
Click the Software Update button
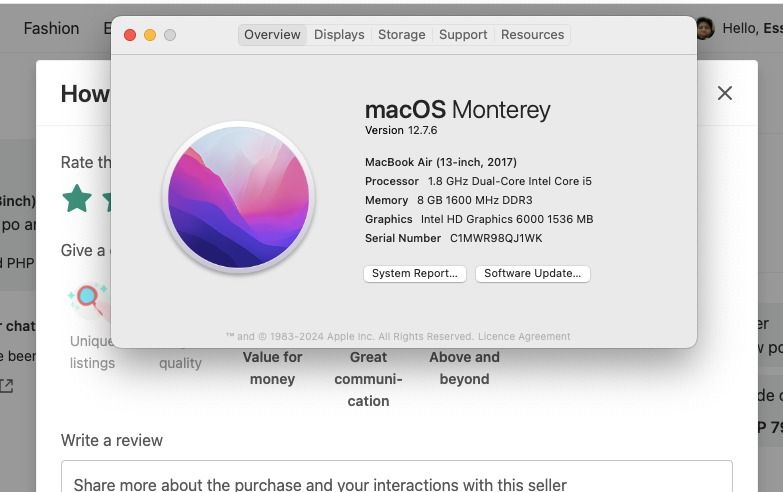click(532, 273)
